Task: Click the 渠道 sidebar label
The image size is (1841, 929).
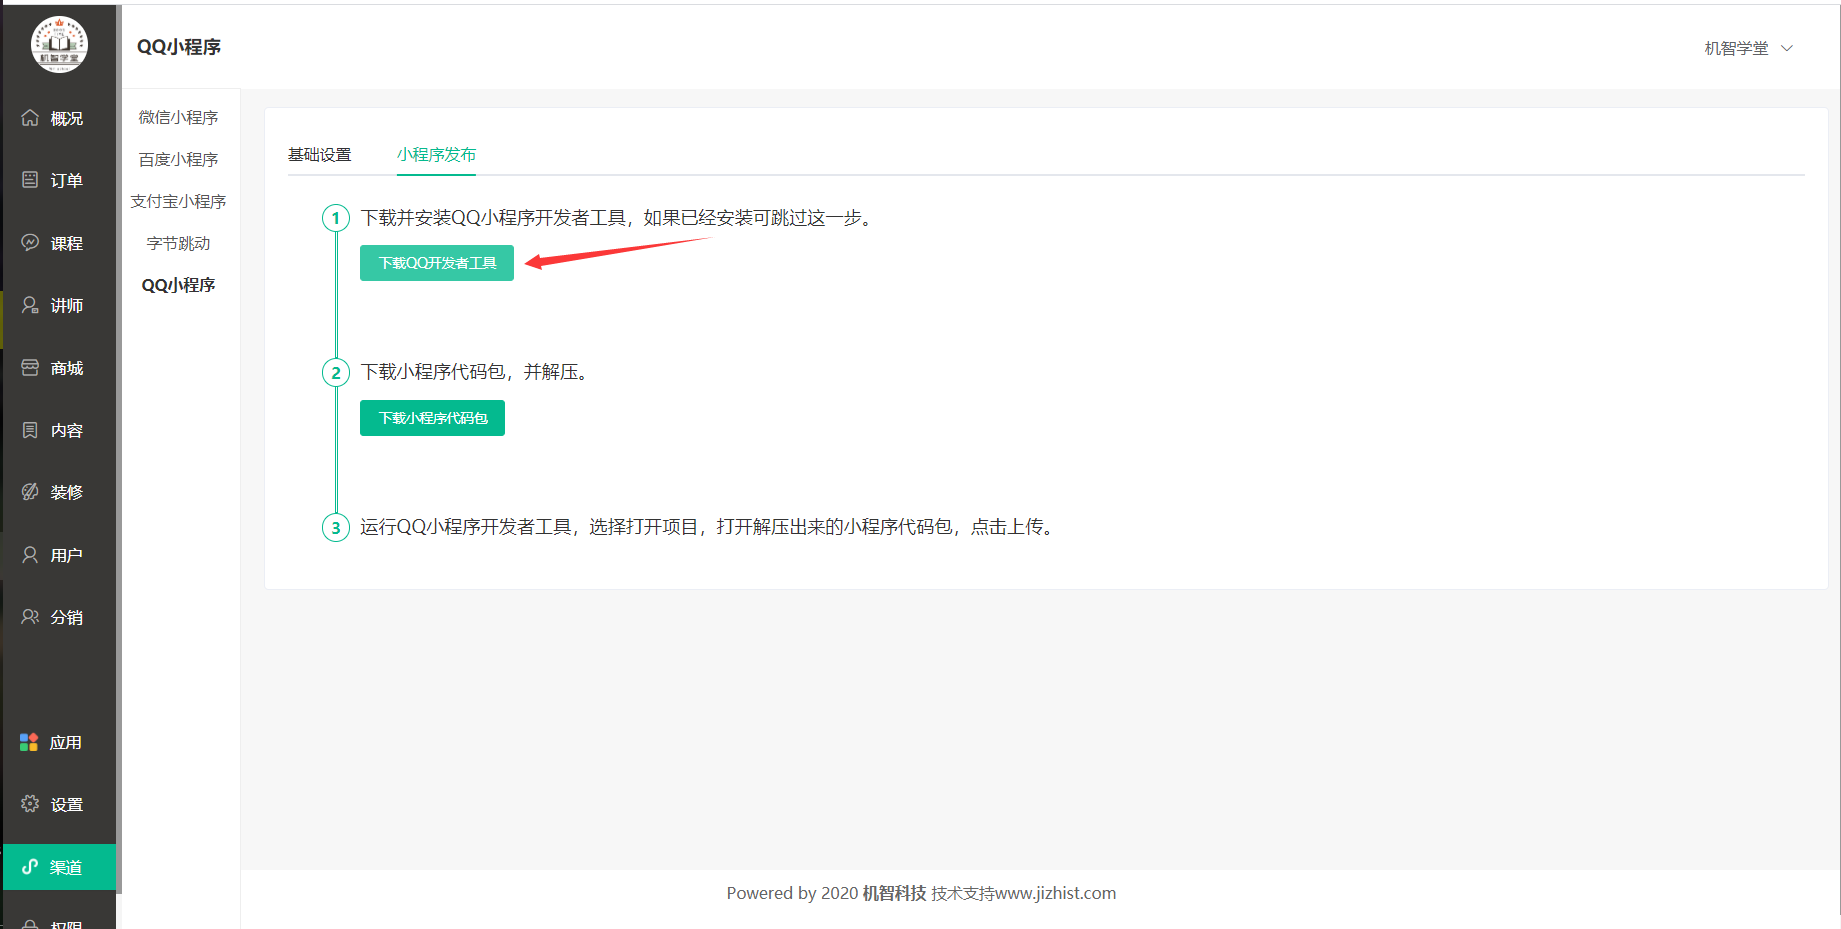Action: [67, 867]
